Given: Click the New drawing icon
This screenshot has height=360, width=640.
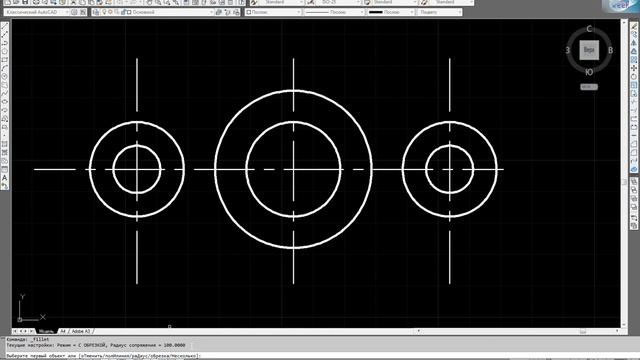Looking at the screenshot, I should click(7, 2).
